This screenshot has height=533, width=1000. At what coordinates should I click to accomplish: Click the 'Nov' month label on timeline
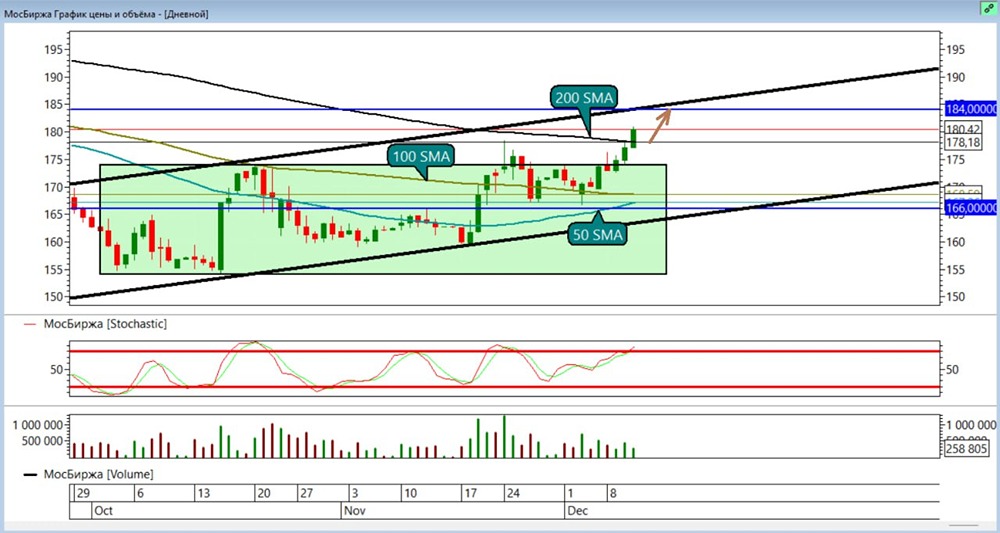[x=354, y=511]
